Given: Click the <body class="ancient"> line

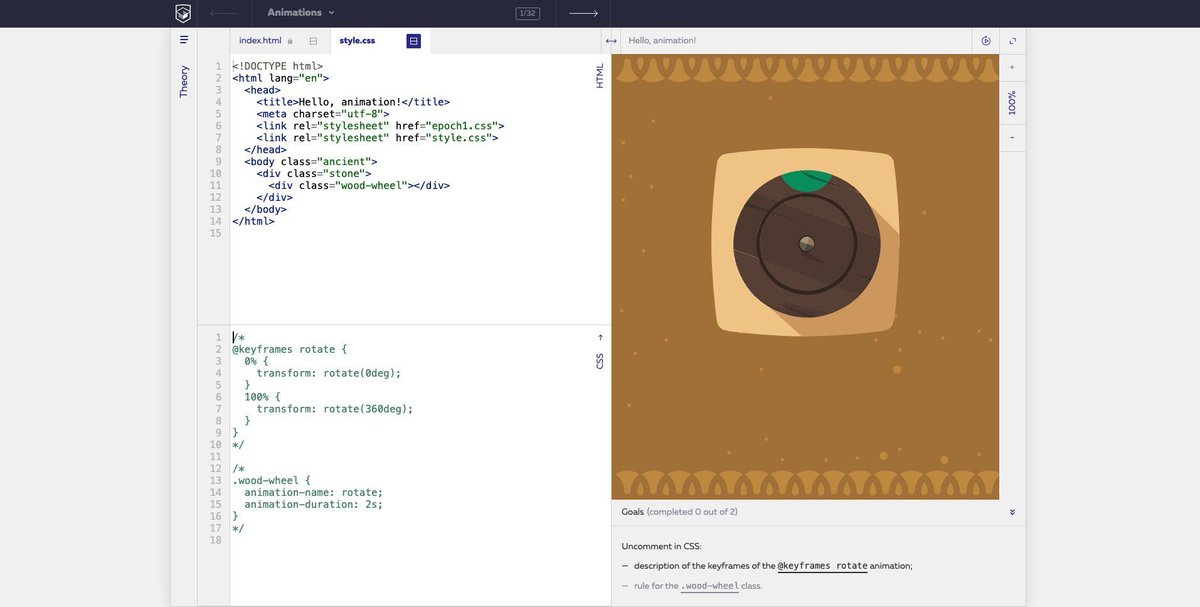Looking at the screenshot, I should pyautogui.click(x=310, y=161).
